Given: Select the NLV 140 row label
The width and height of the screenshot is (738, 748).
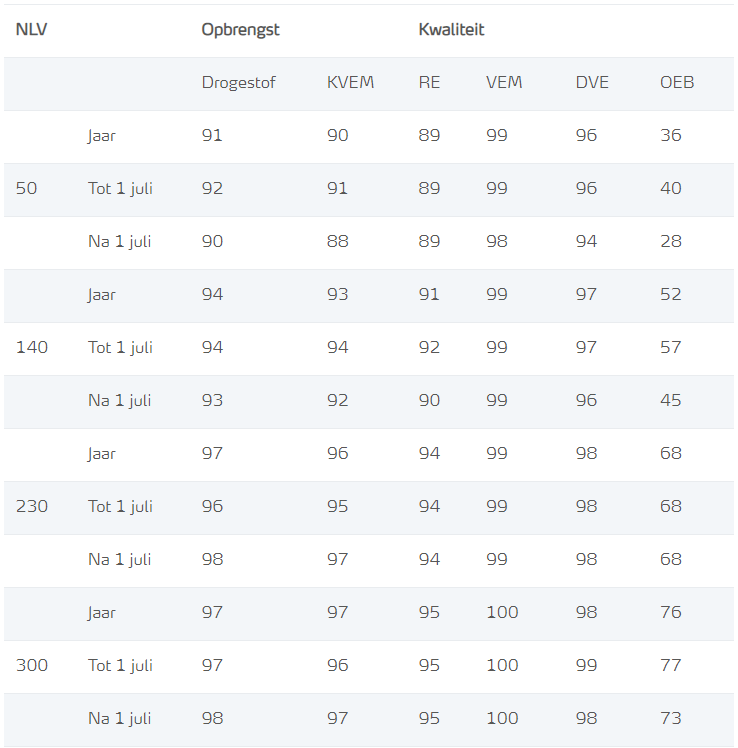Looking at the screenshot, I should click(32, 347).
